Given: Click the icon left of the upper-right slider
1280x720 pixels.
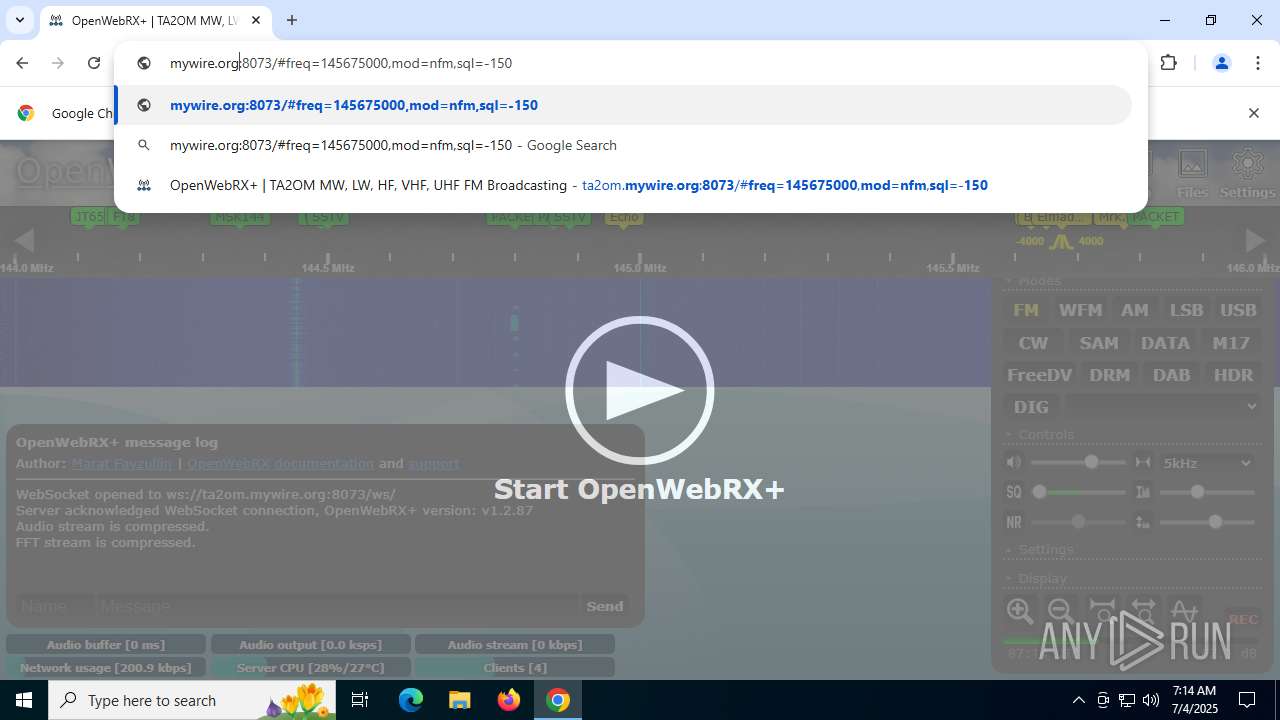Looking at the screenshot, I should click(x=1143, y=492).
